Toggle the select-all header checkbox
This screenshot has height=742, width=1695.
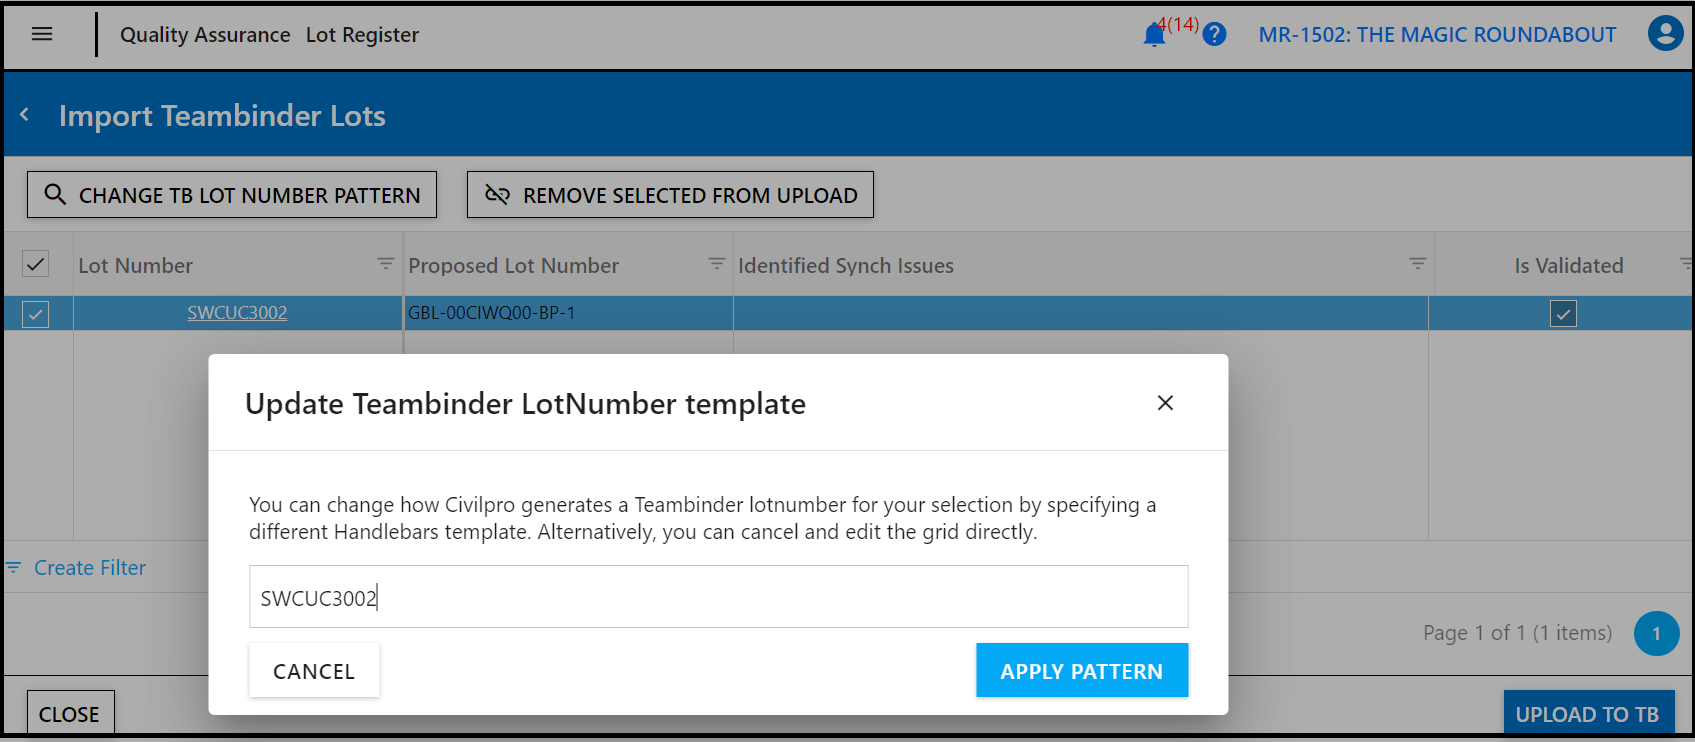[35, 264]
